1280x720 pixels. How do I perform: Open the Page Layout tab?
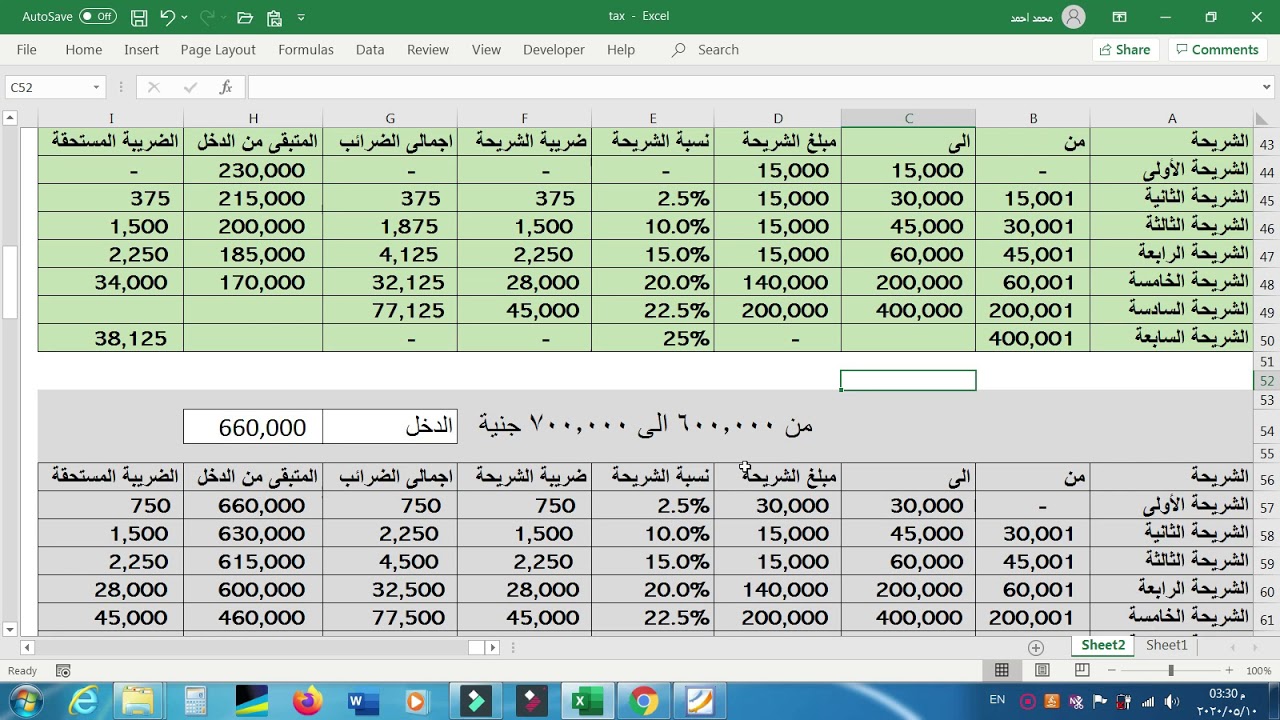(x=218, y=49)
